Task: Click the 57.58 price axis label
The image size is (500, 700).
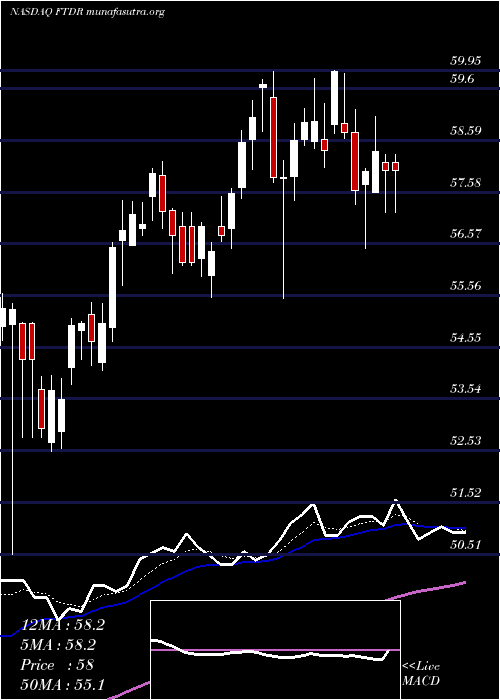Action: click(x=466, y=182)
